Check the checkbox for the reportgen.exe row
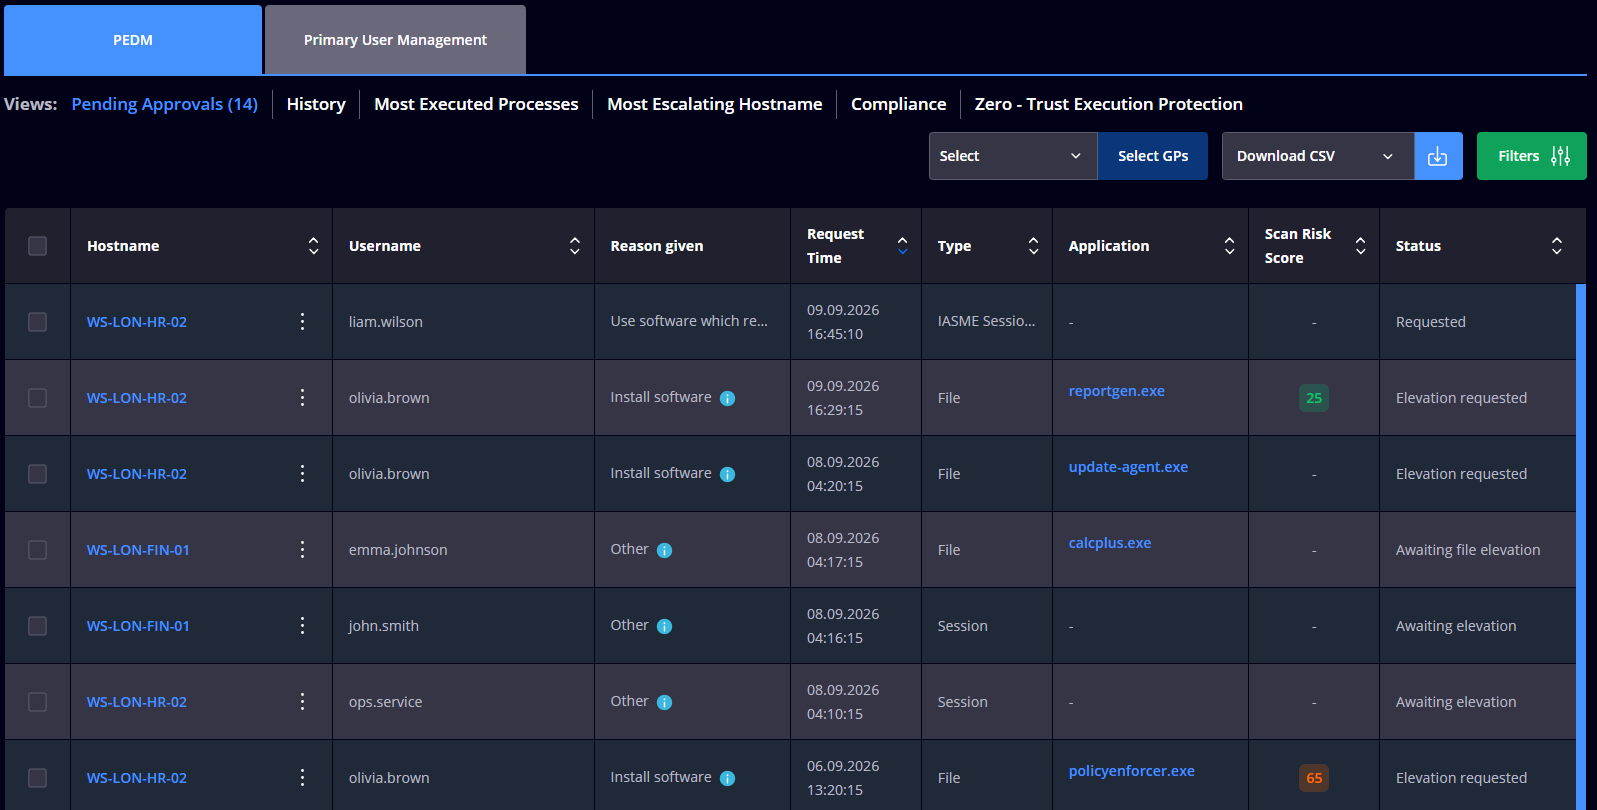 tap(37, 398)
